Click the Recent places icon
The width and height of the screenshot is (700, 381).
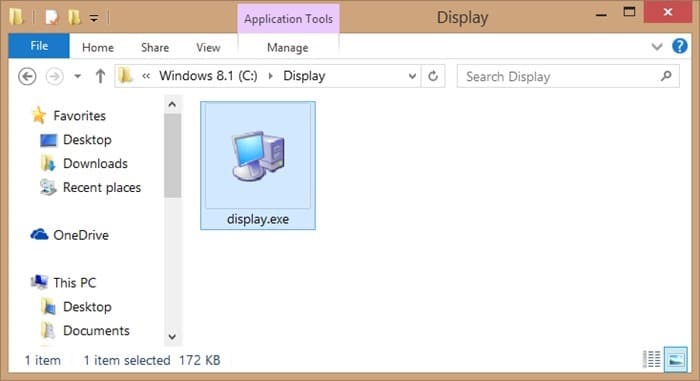48,187
